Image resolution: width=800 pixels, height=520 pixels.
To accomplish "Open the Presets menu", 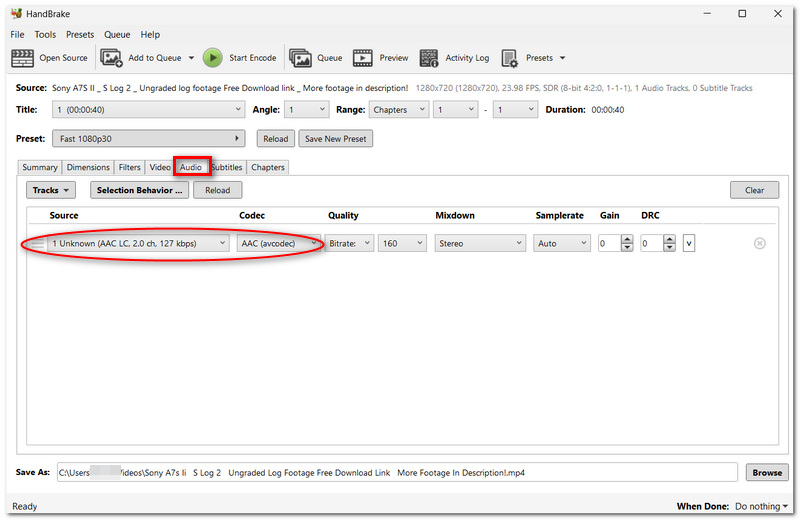I will (x=80, y=35).
